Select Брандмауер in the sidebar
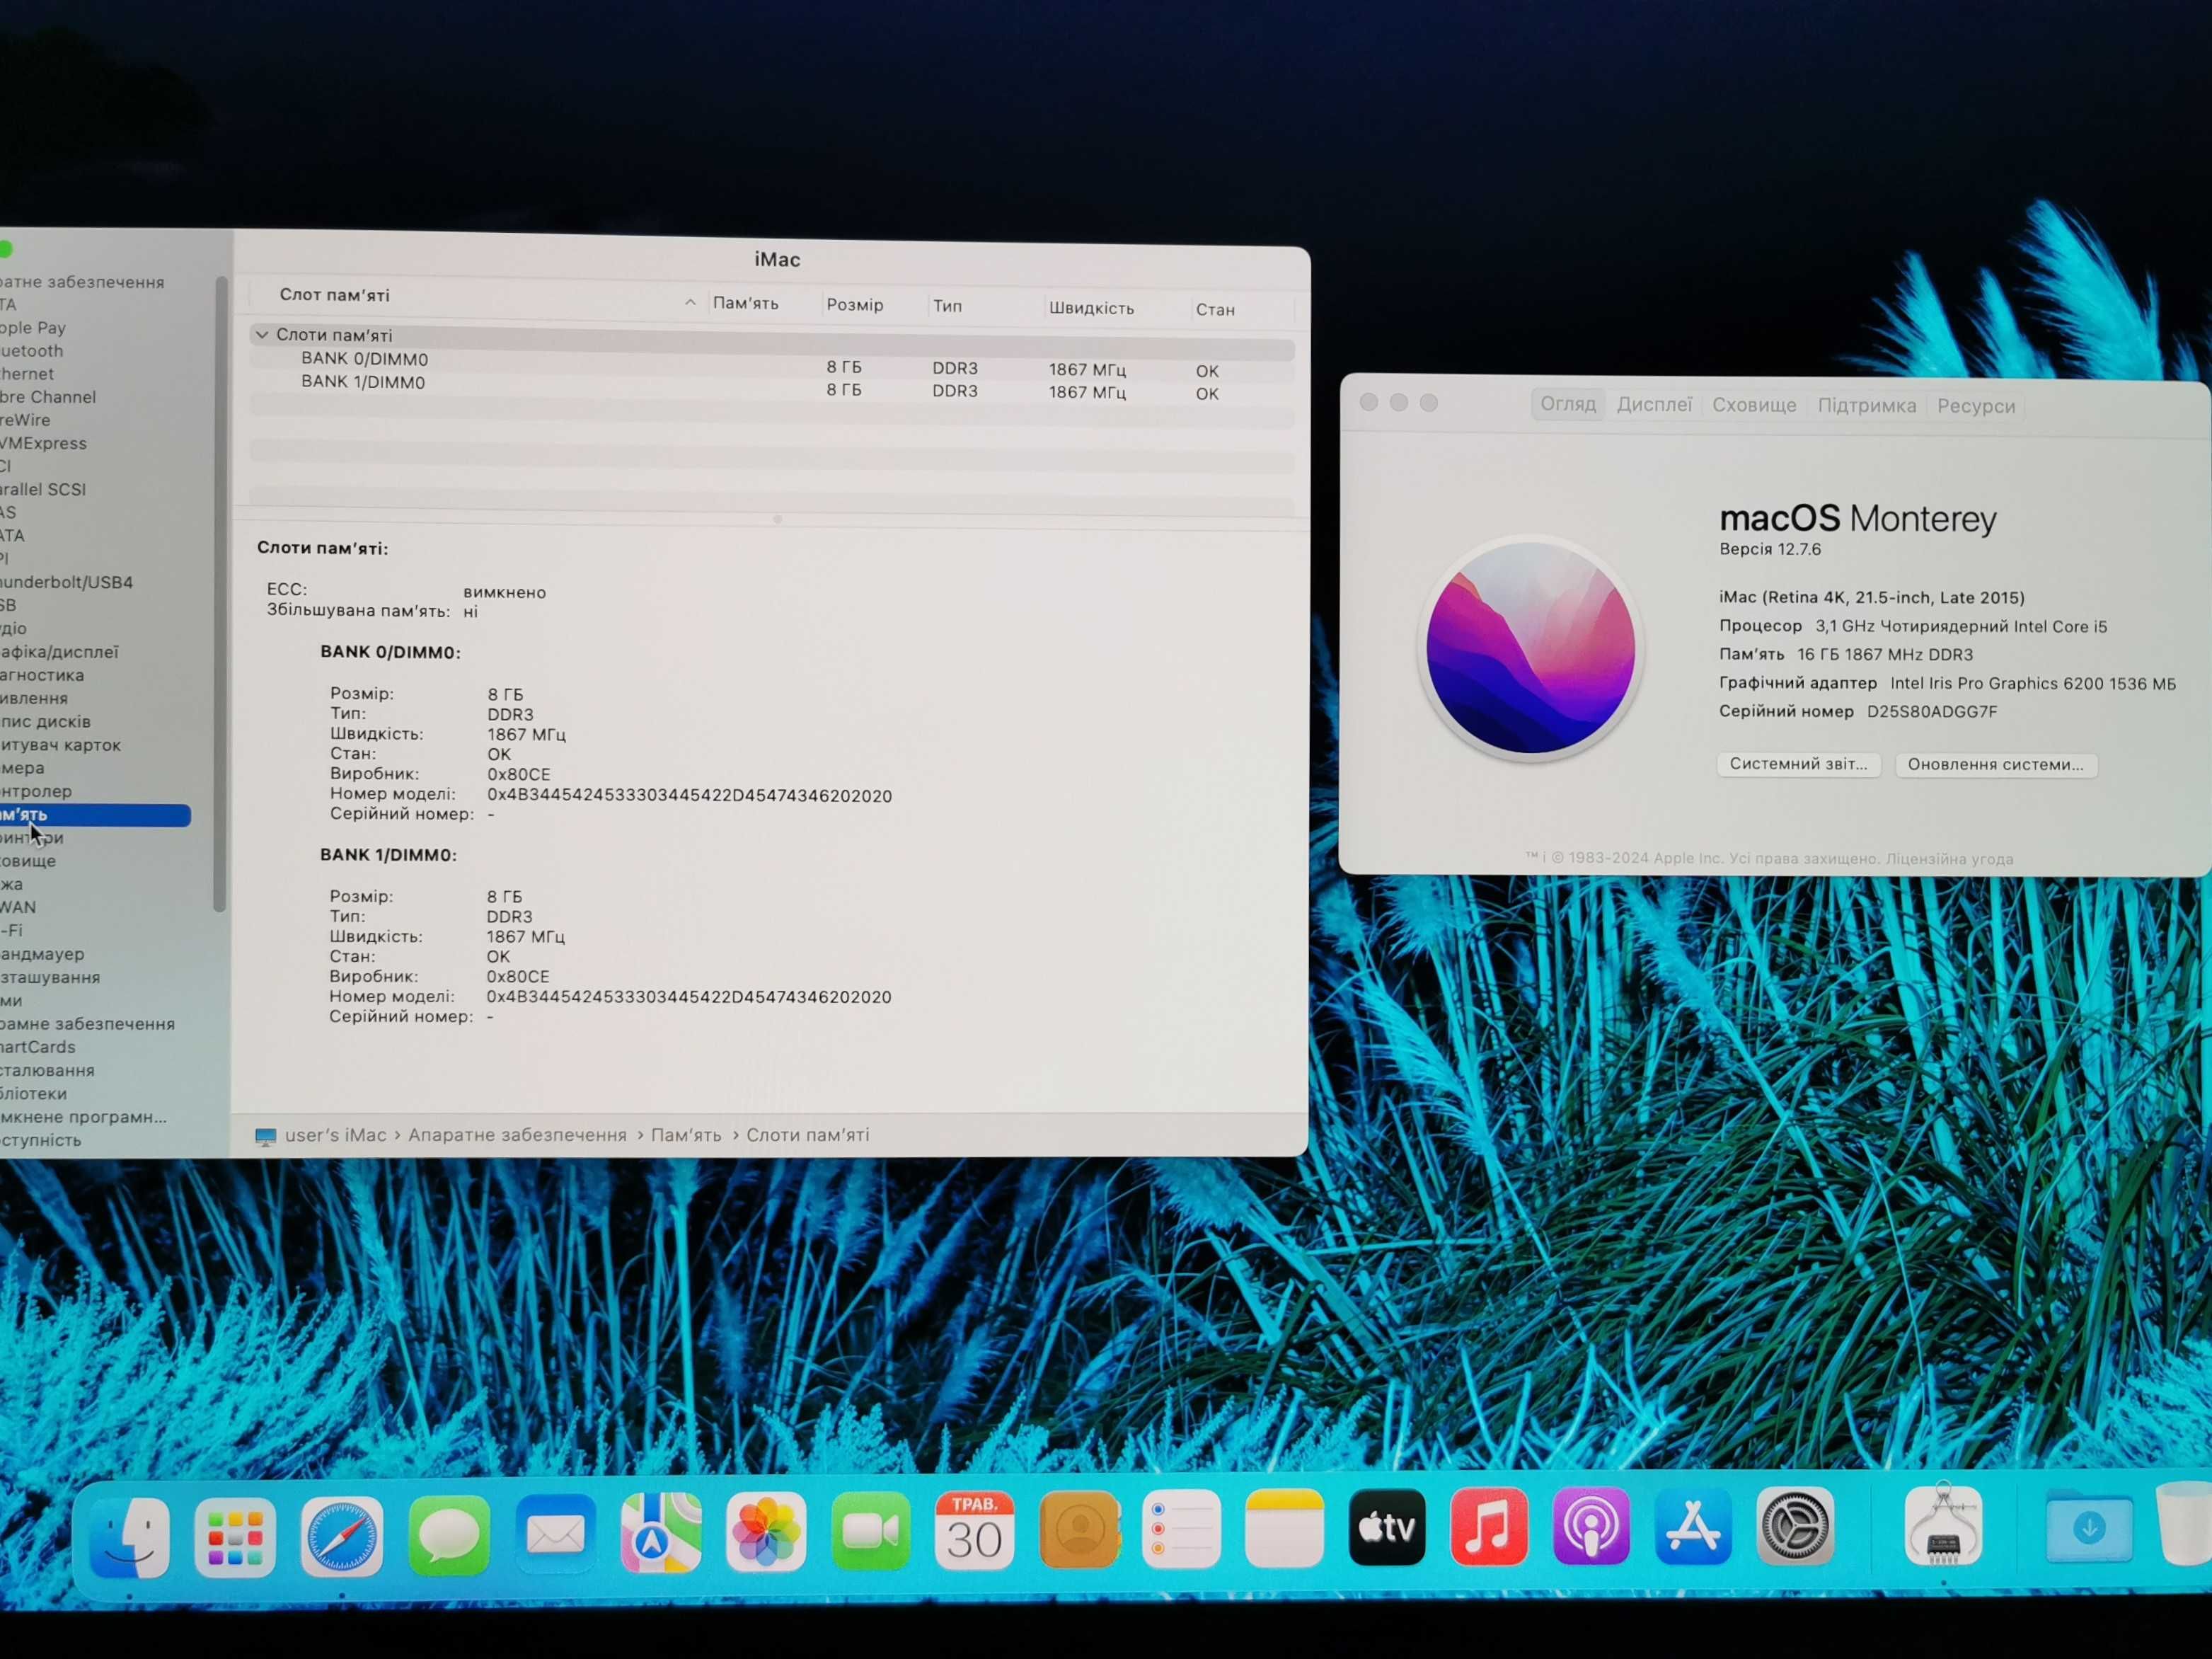The height and width of the screenshot is (1659, 2212). (x=42, y=954)
